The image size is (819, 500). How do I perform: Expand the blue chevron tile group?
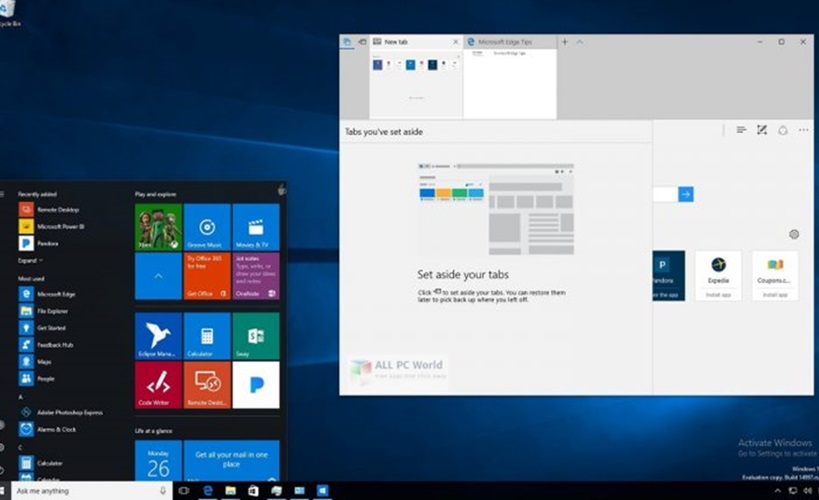158,276
